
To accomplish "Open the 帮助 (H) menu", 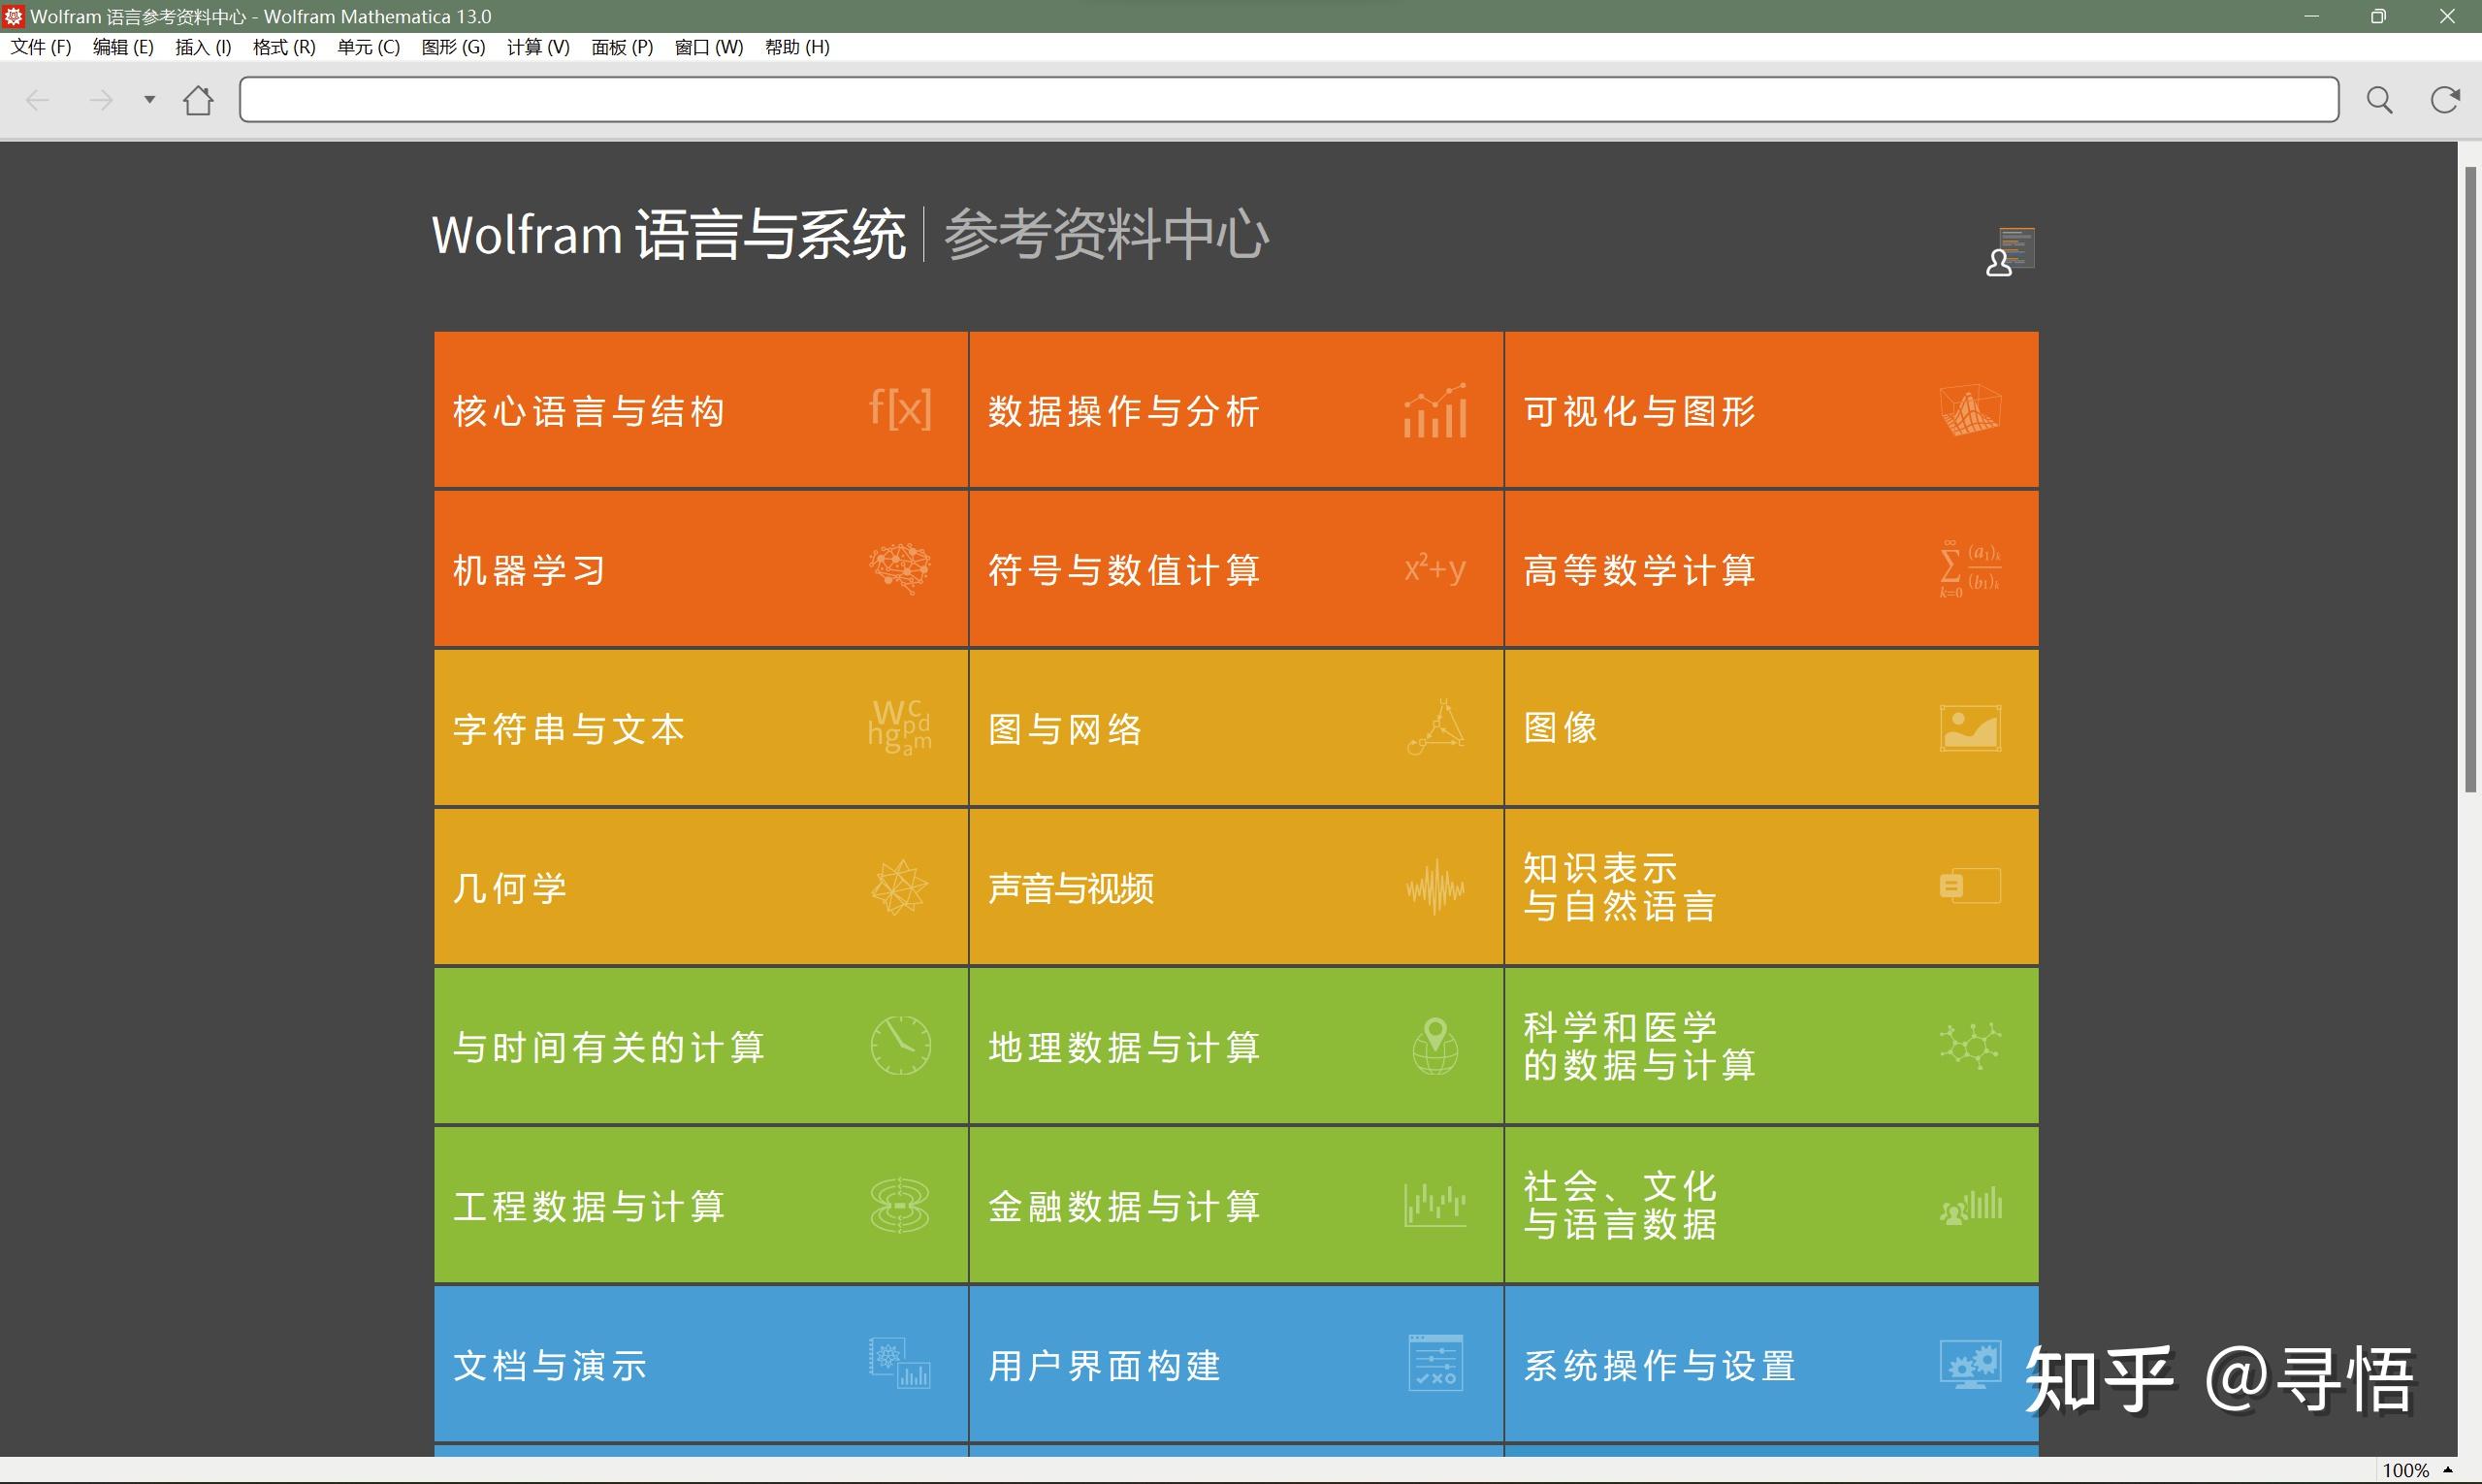I will point(797,47).
